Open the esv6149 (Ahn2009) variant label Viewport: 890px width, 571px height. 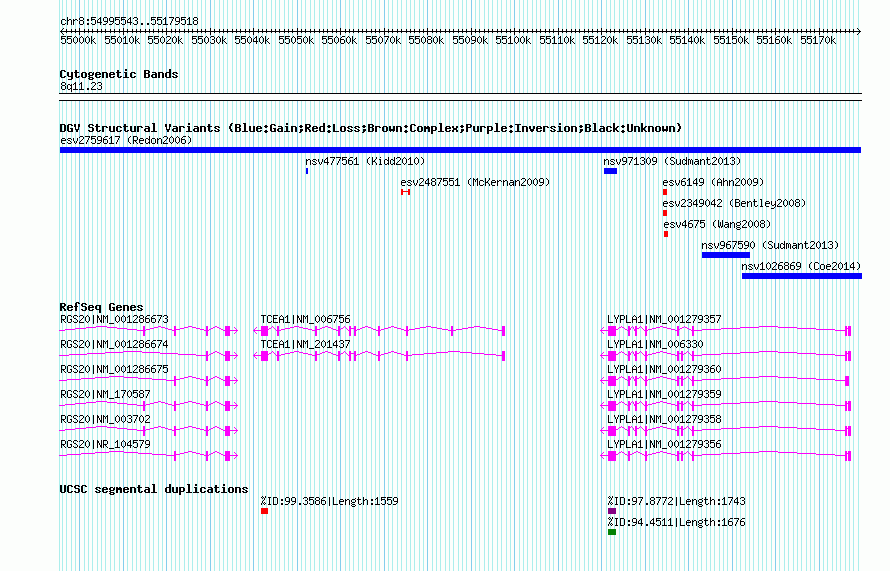(x=713, y=182)
